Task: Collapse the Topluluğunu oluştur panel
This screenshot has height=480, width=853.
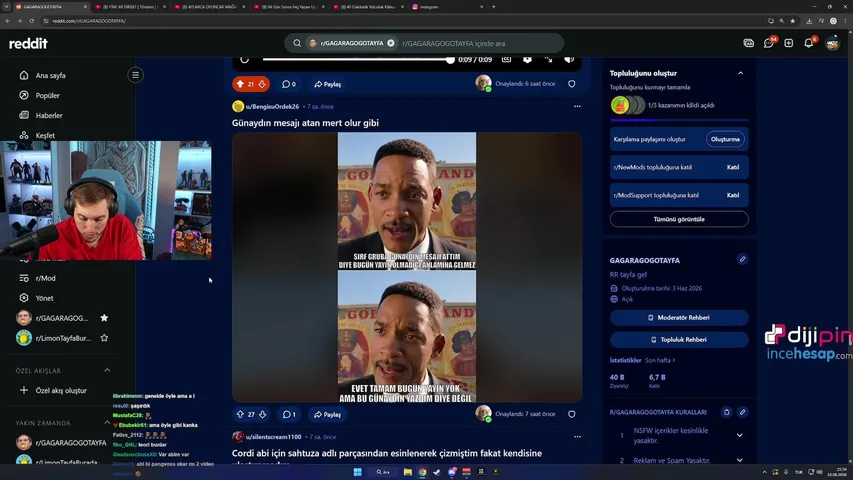Action: (740, 73)
